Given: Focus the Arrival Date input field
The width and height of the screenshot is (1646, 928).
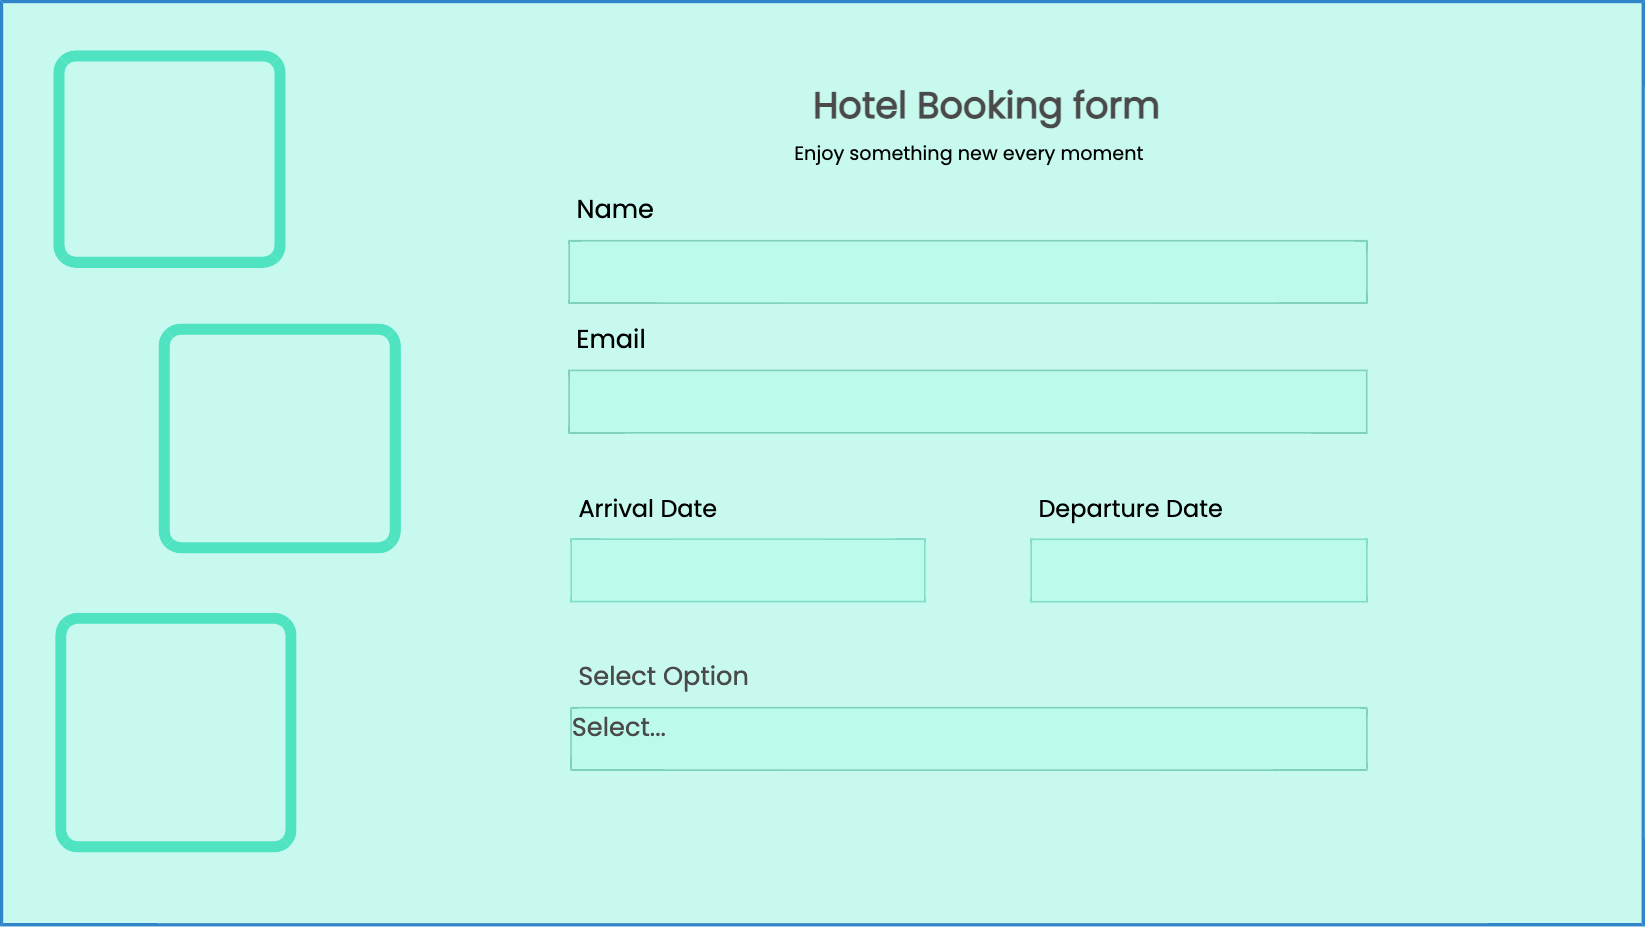Looking at the screenshot, I should pos(747,571).
